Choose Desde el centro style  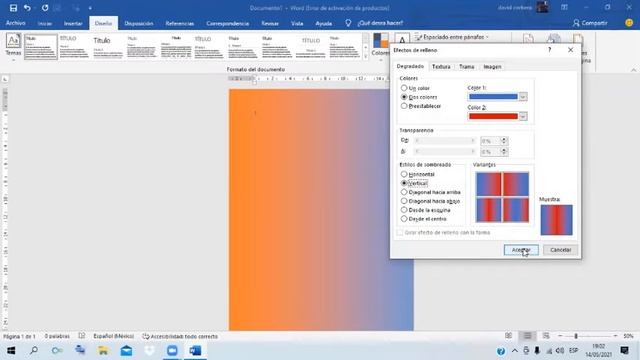404,219
